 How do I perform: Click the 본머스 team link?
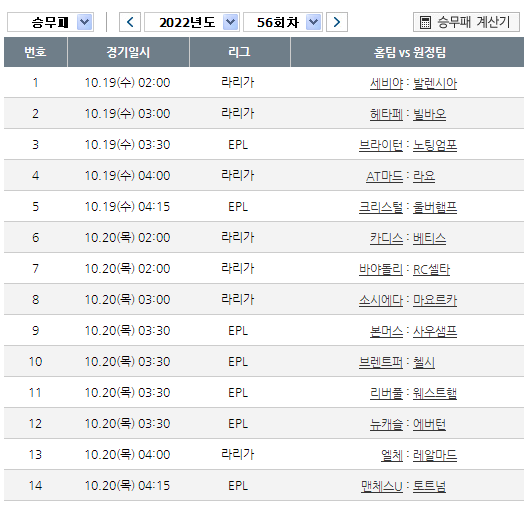[386, 332]
